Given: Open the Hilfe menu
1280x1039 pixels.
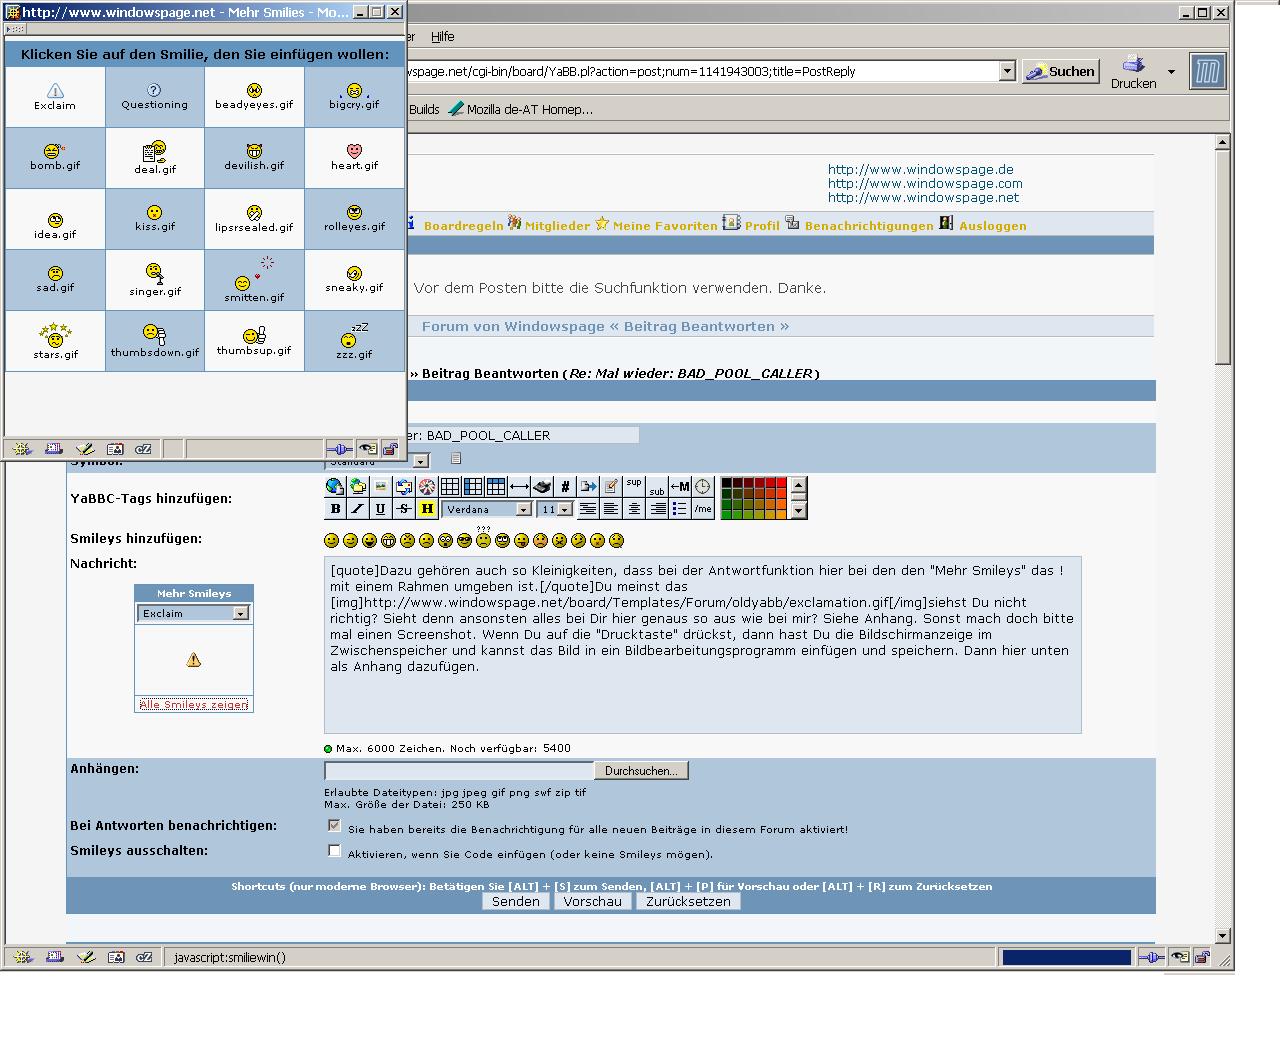Looking at the screenshot, I should pyautogui.click(x=442, y=37).
